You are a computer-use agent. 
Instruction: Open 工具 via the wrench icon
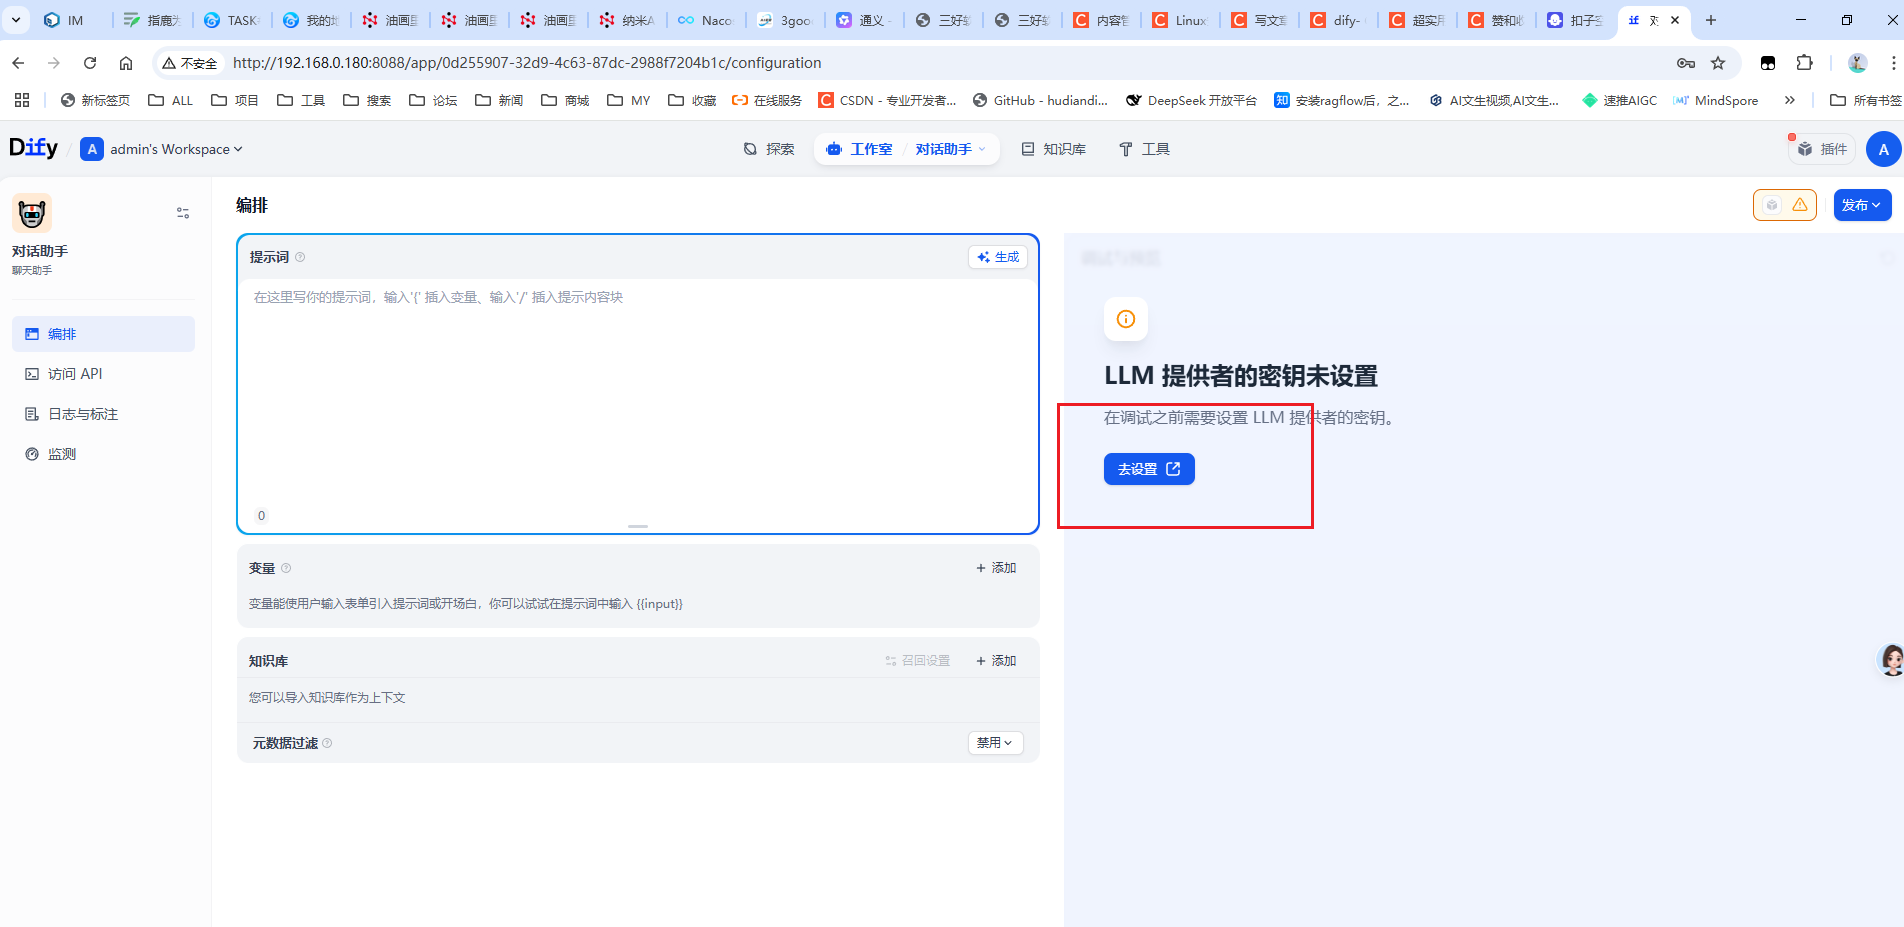click(x=1144, y=148)
